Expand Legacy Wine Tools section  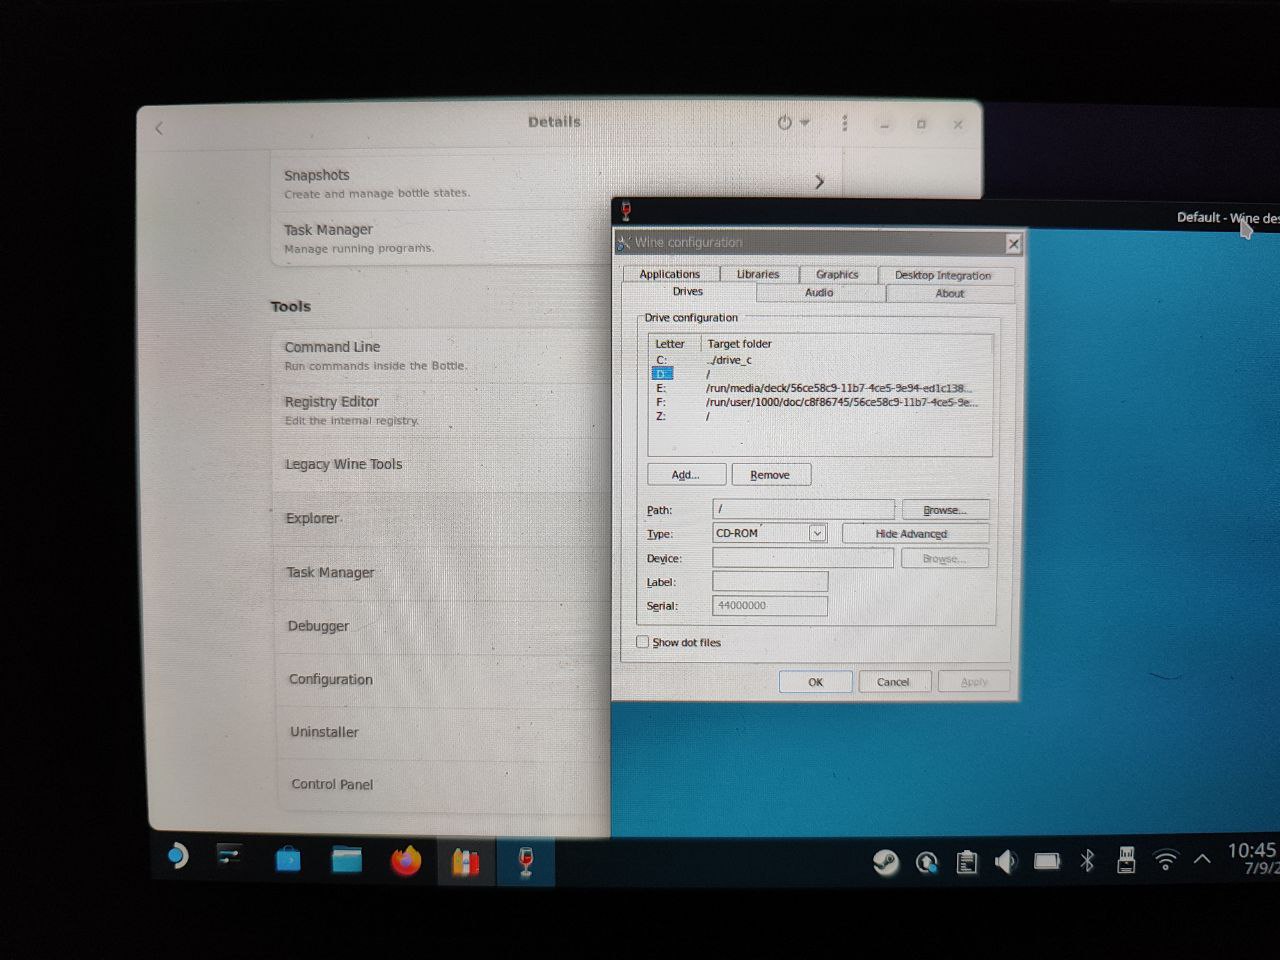click(x=440, y=464)
